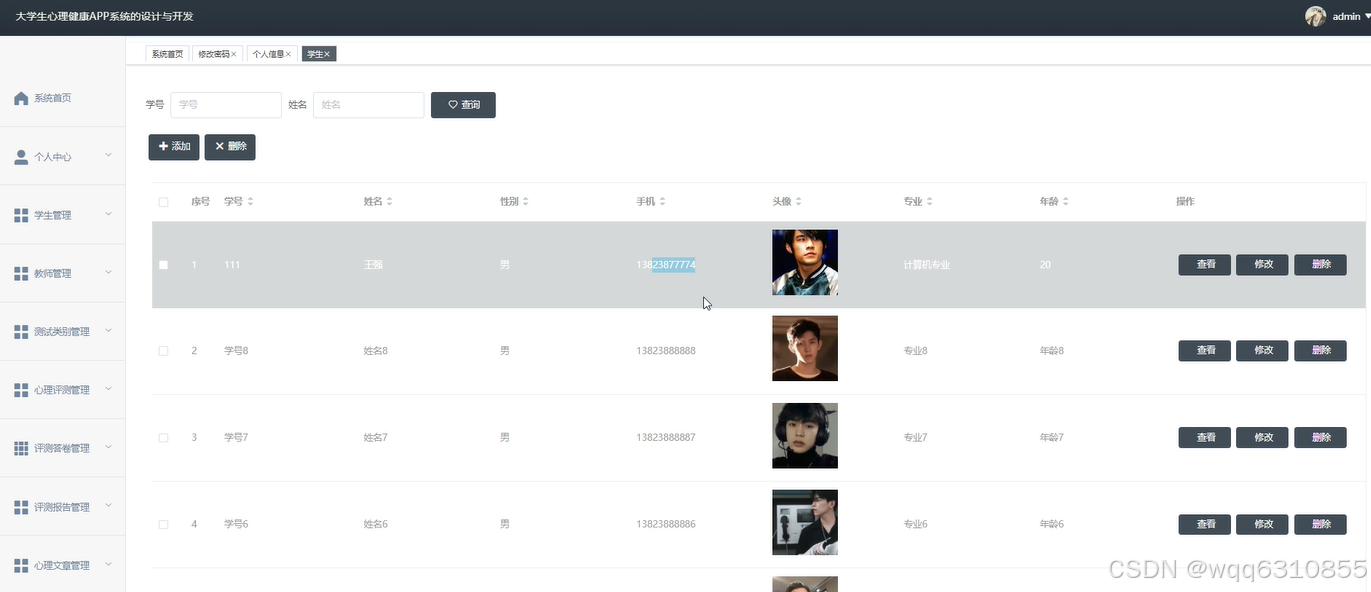Click the grid icon beside 评测答卷管理

pos(21,448)
